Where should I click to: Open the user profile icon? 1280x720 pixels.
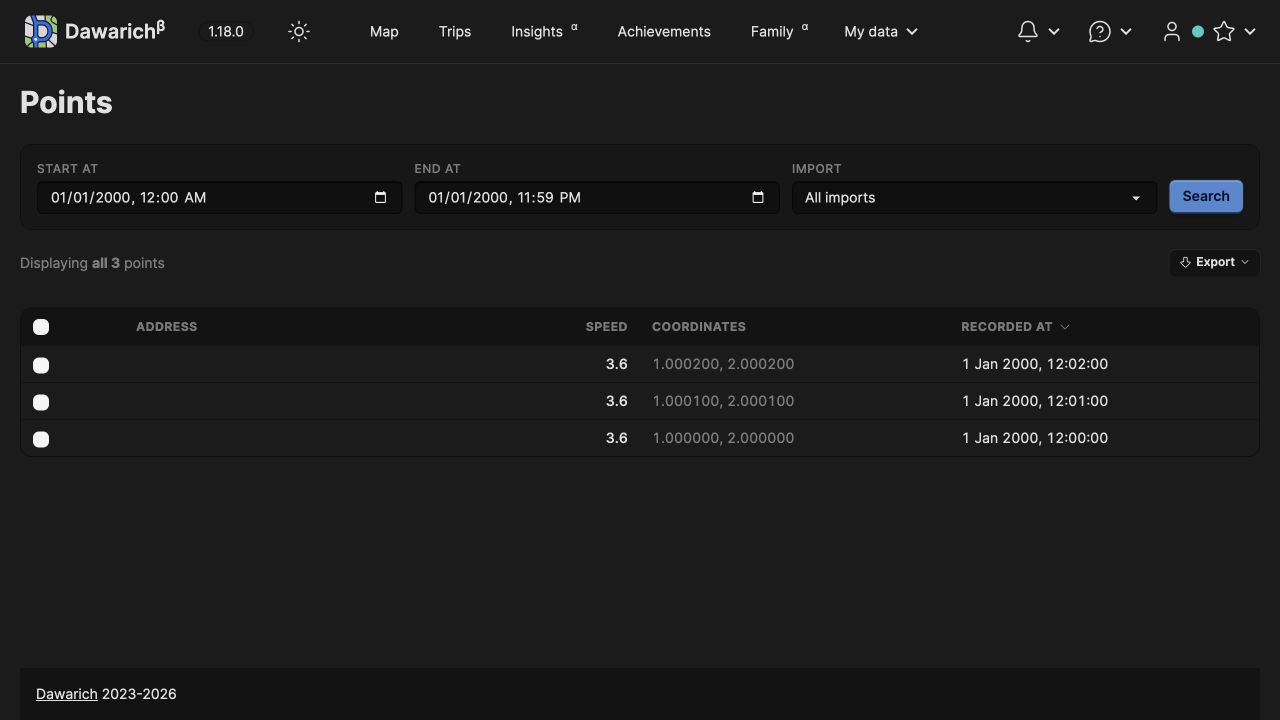(1172, 32)
